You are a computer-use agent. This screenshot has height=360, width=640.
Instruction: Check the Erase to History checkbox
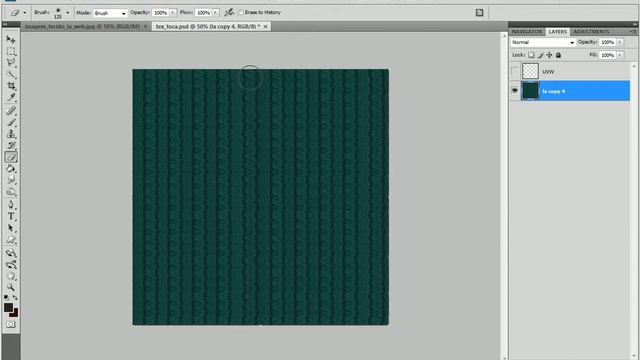(241, 12)
